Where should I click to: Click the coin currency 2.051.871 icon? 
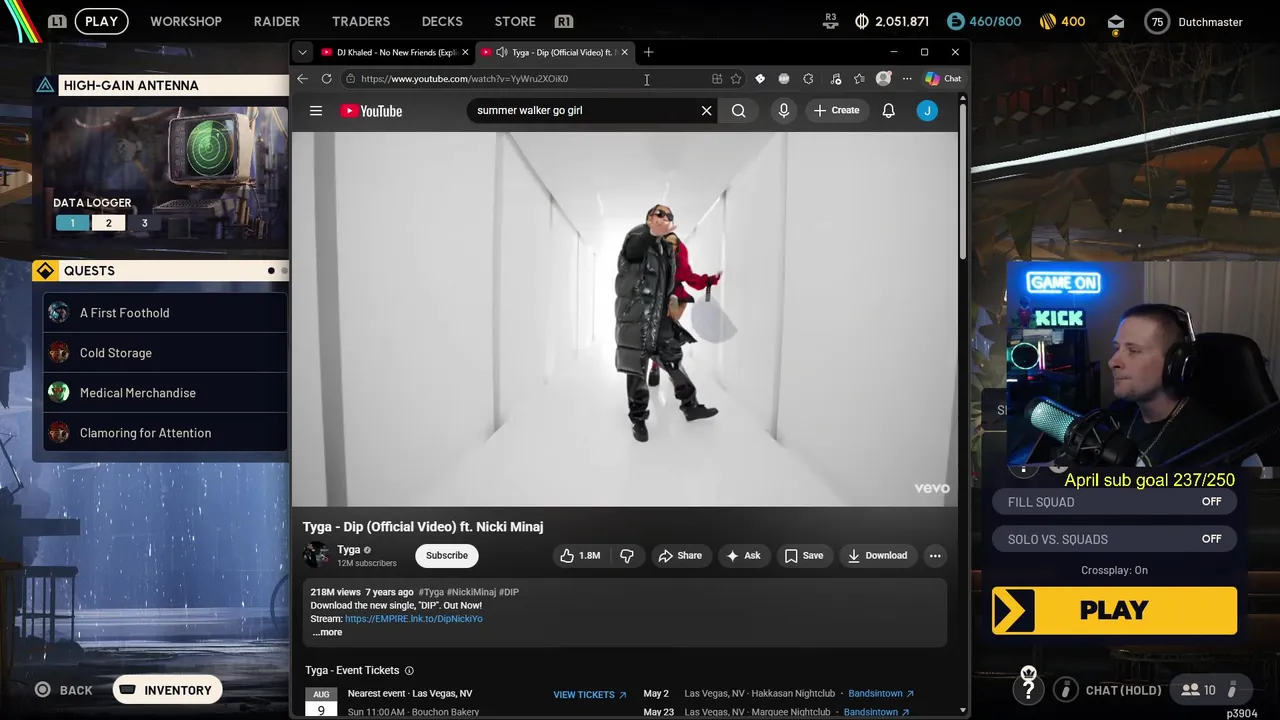[862, 21]
